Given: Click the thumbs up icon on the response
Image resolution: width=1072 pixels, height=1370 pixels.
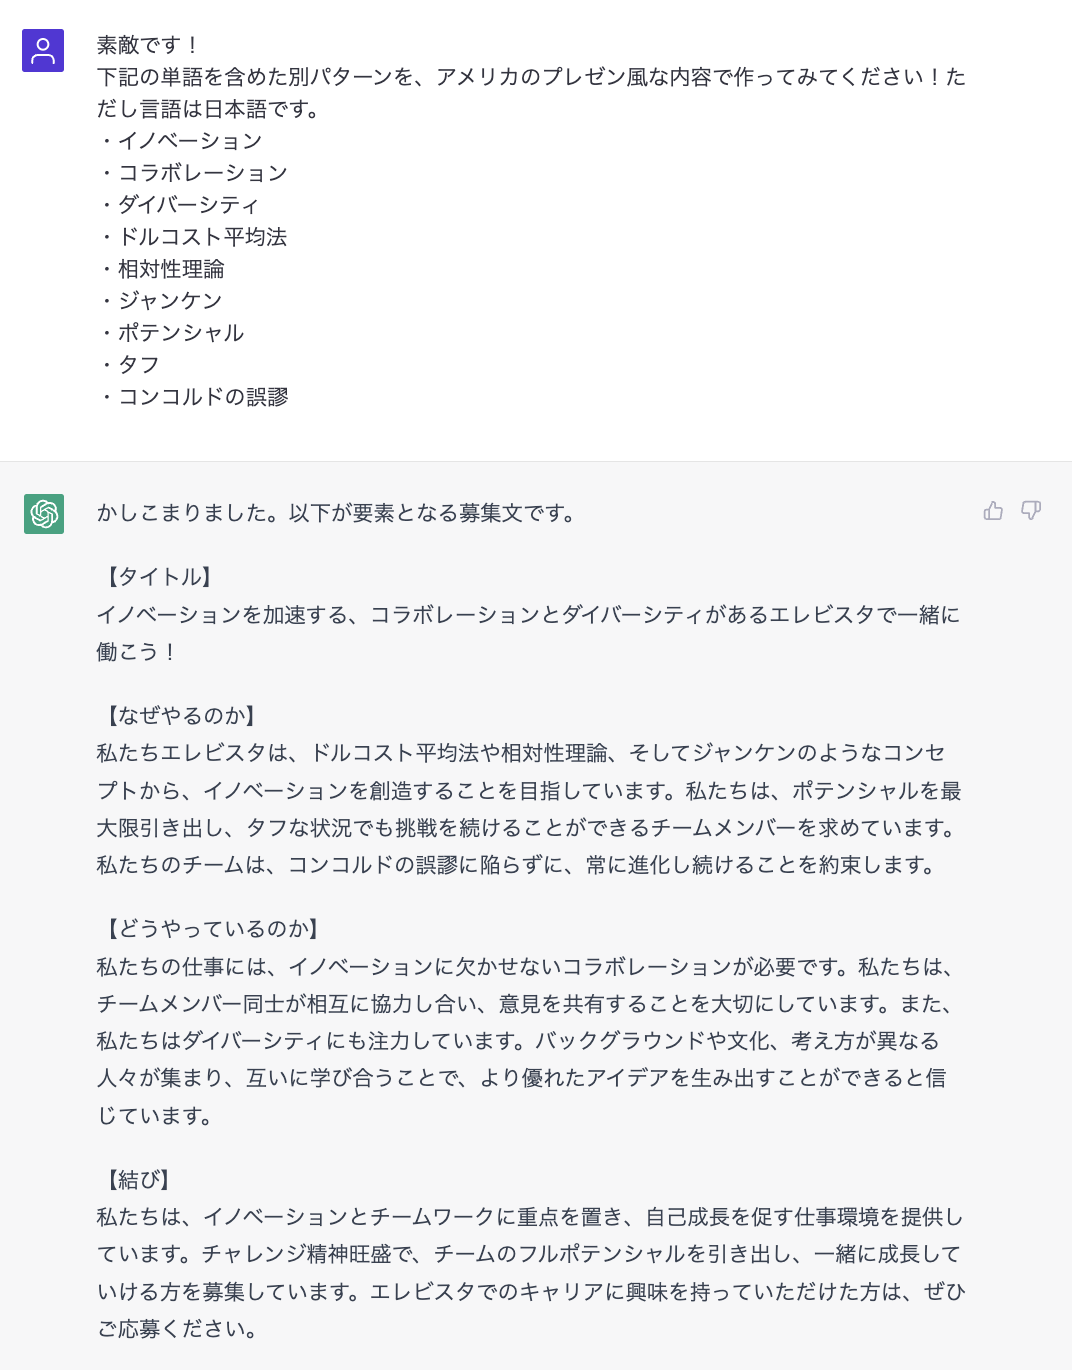Looking at the screenshot, I should (993, 511).
